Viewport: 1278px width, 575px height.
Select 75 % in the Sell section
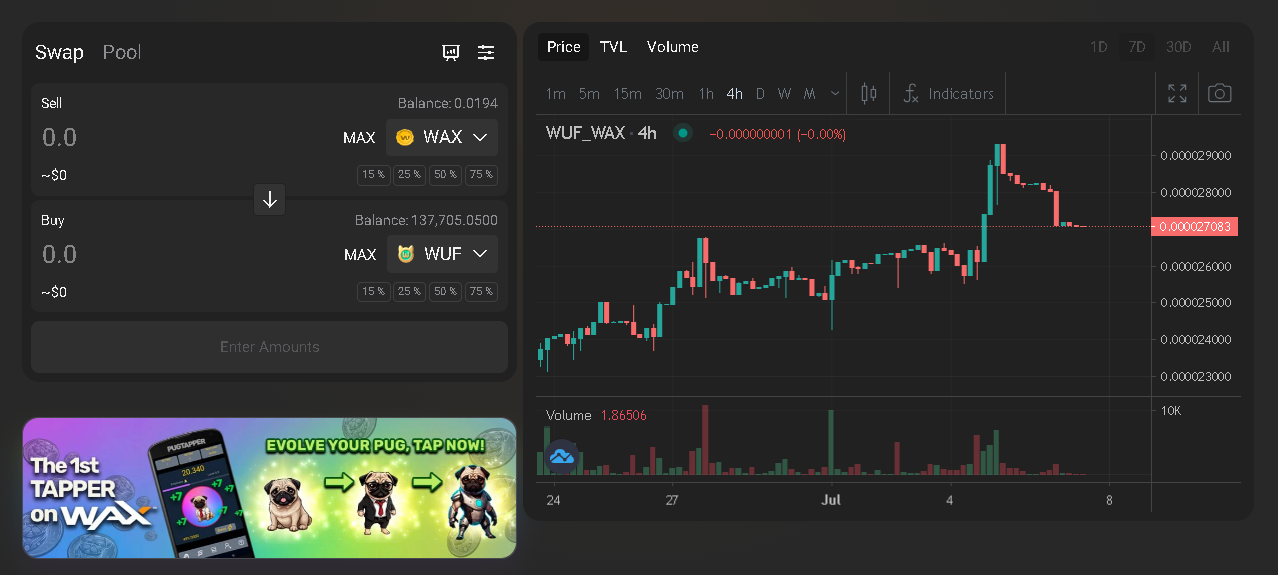click(481, 174)
